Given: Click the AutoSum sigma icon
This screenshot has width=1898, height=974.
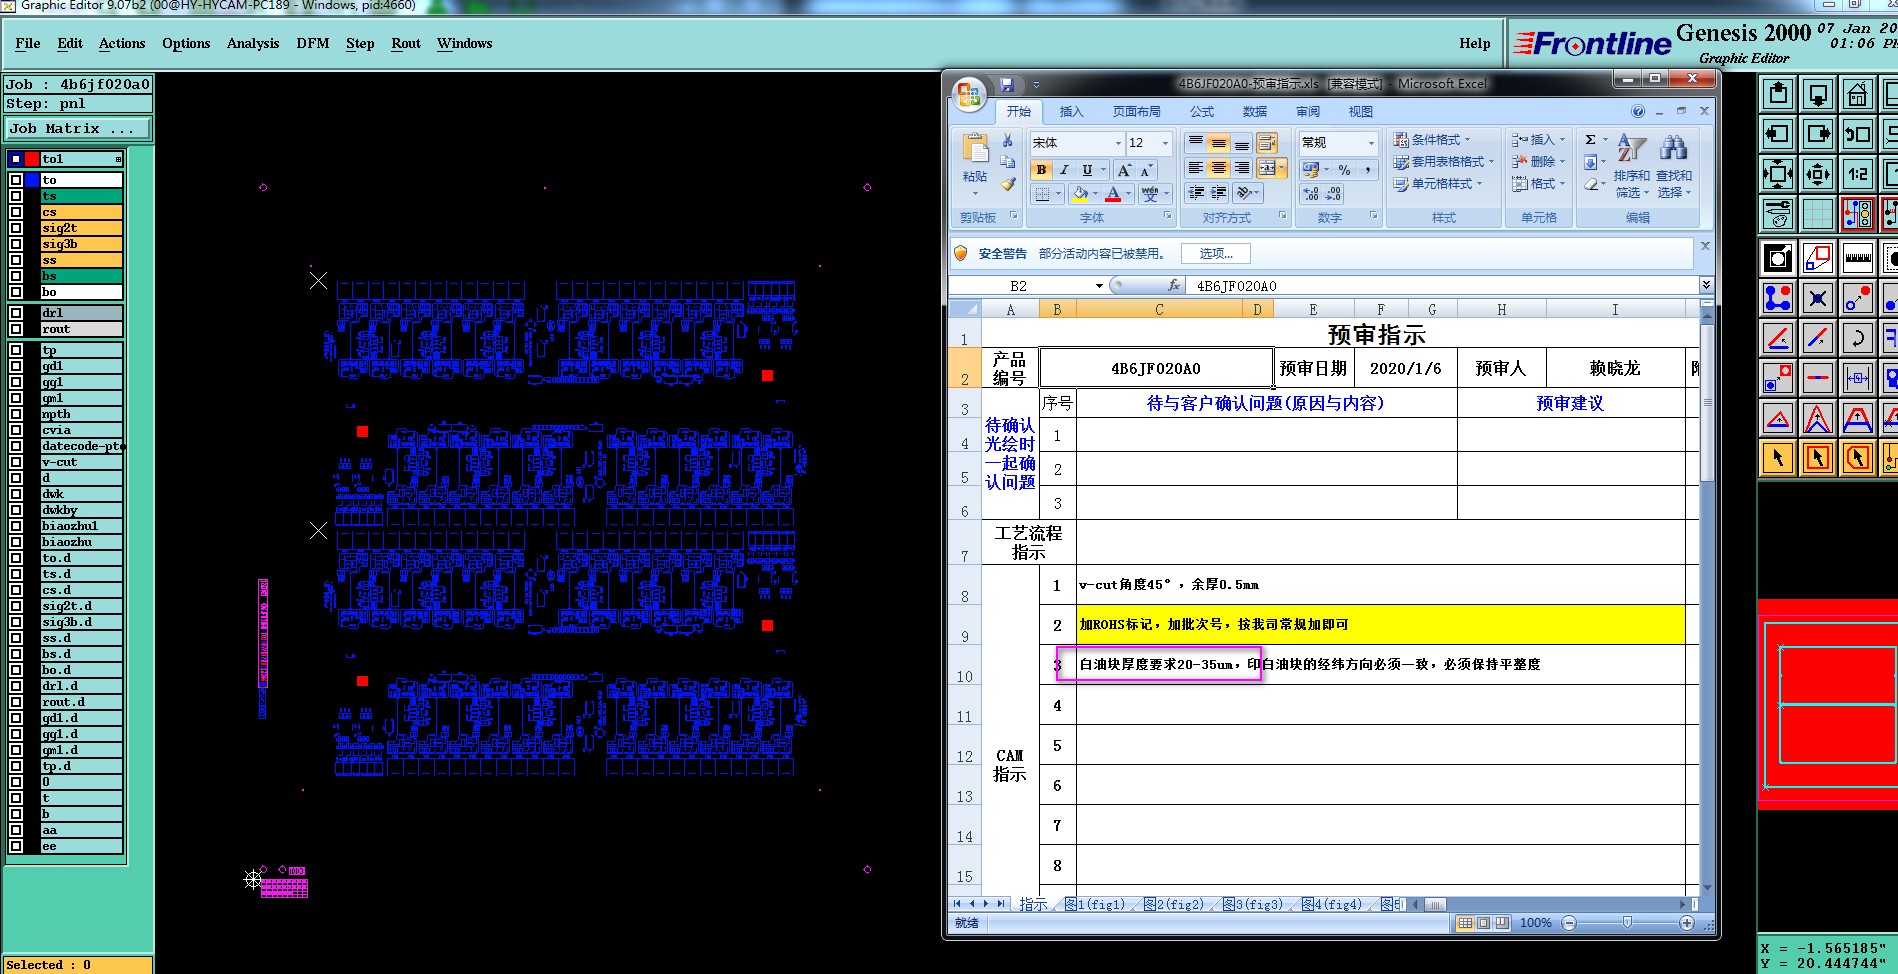Looking at the screenshot, I should coord(1591,140).
